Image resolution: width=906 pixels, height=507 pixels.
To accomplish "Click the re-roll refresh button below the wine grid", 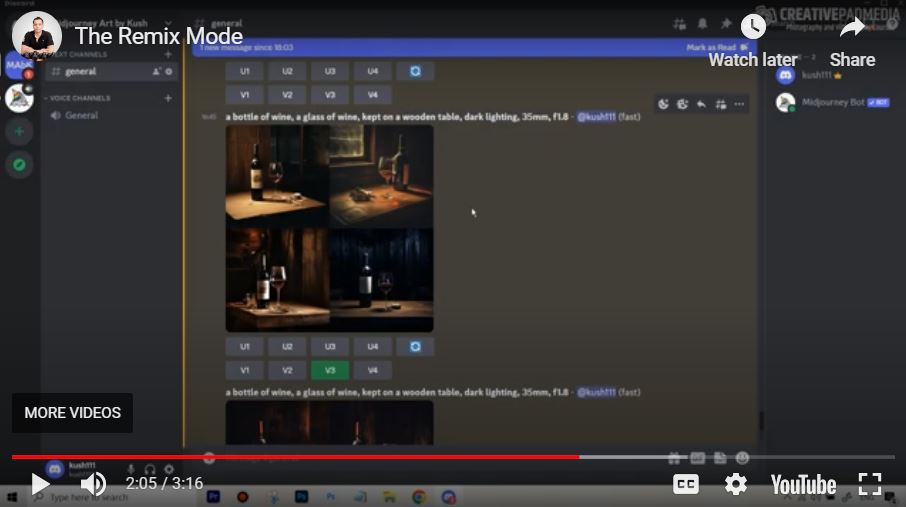I will pyautogui.click(x=415, y=346).
